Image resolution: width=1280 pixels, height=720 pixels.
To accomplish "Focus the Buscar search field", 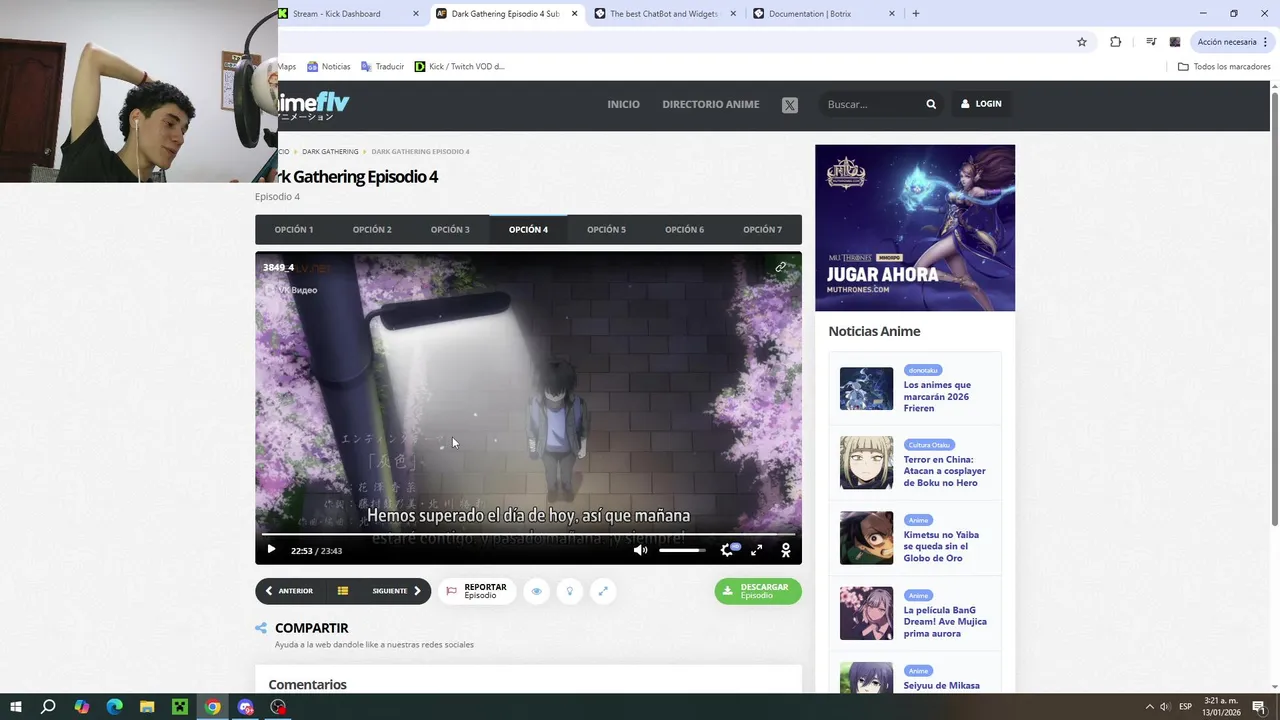I will click(872, 104).
